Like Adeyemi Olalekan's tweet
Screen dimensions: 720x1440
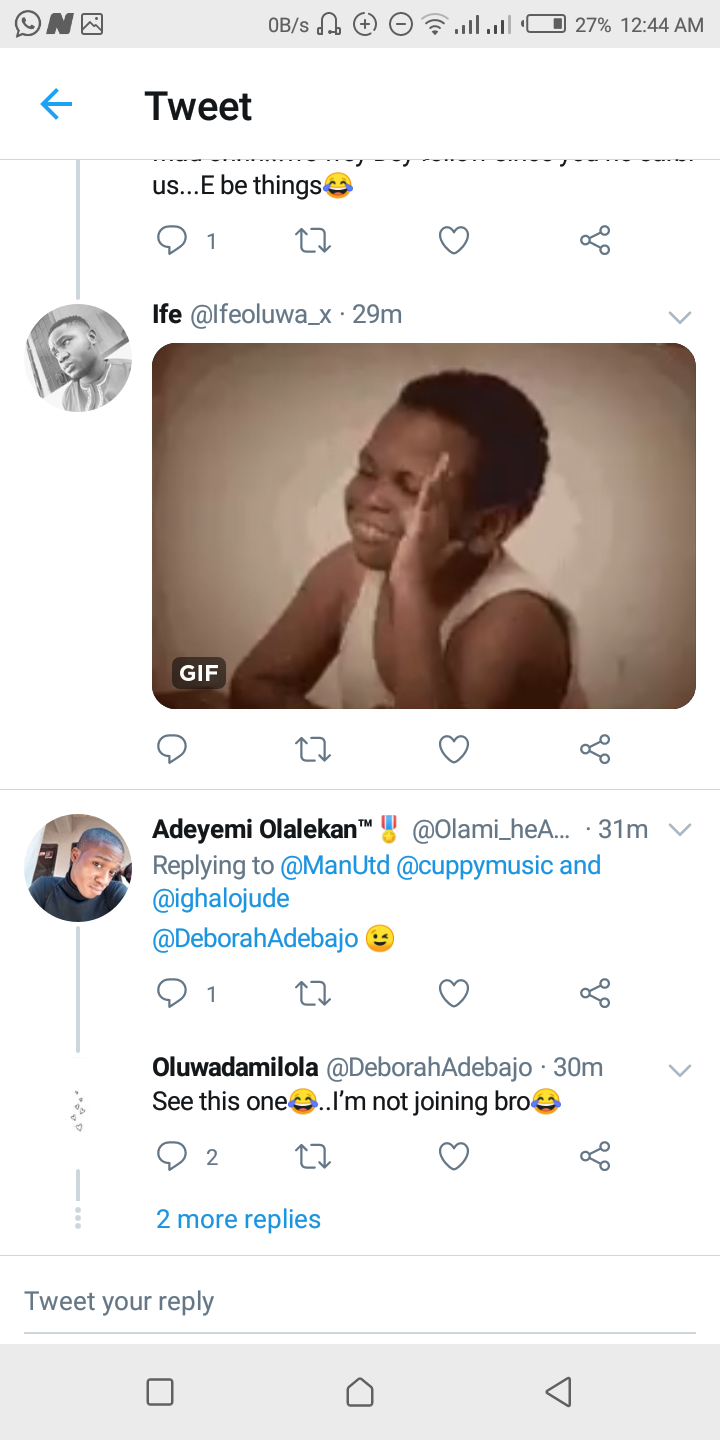454,993
